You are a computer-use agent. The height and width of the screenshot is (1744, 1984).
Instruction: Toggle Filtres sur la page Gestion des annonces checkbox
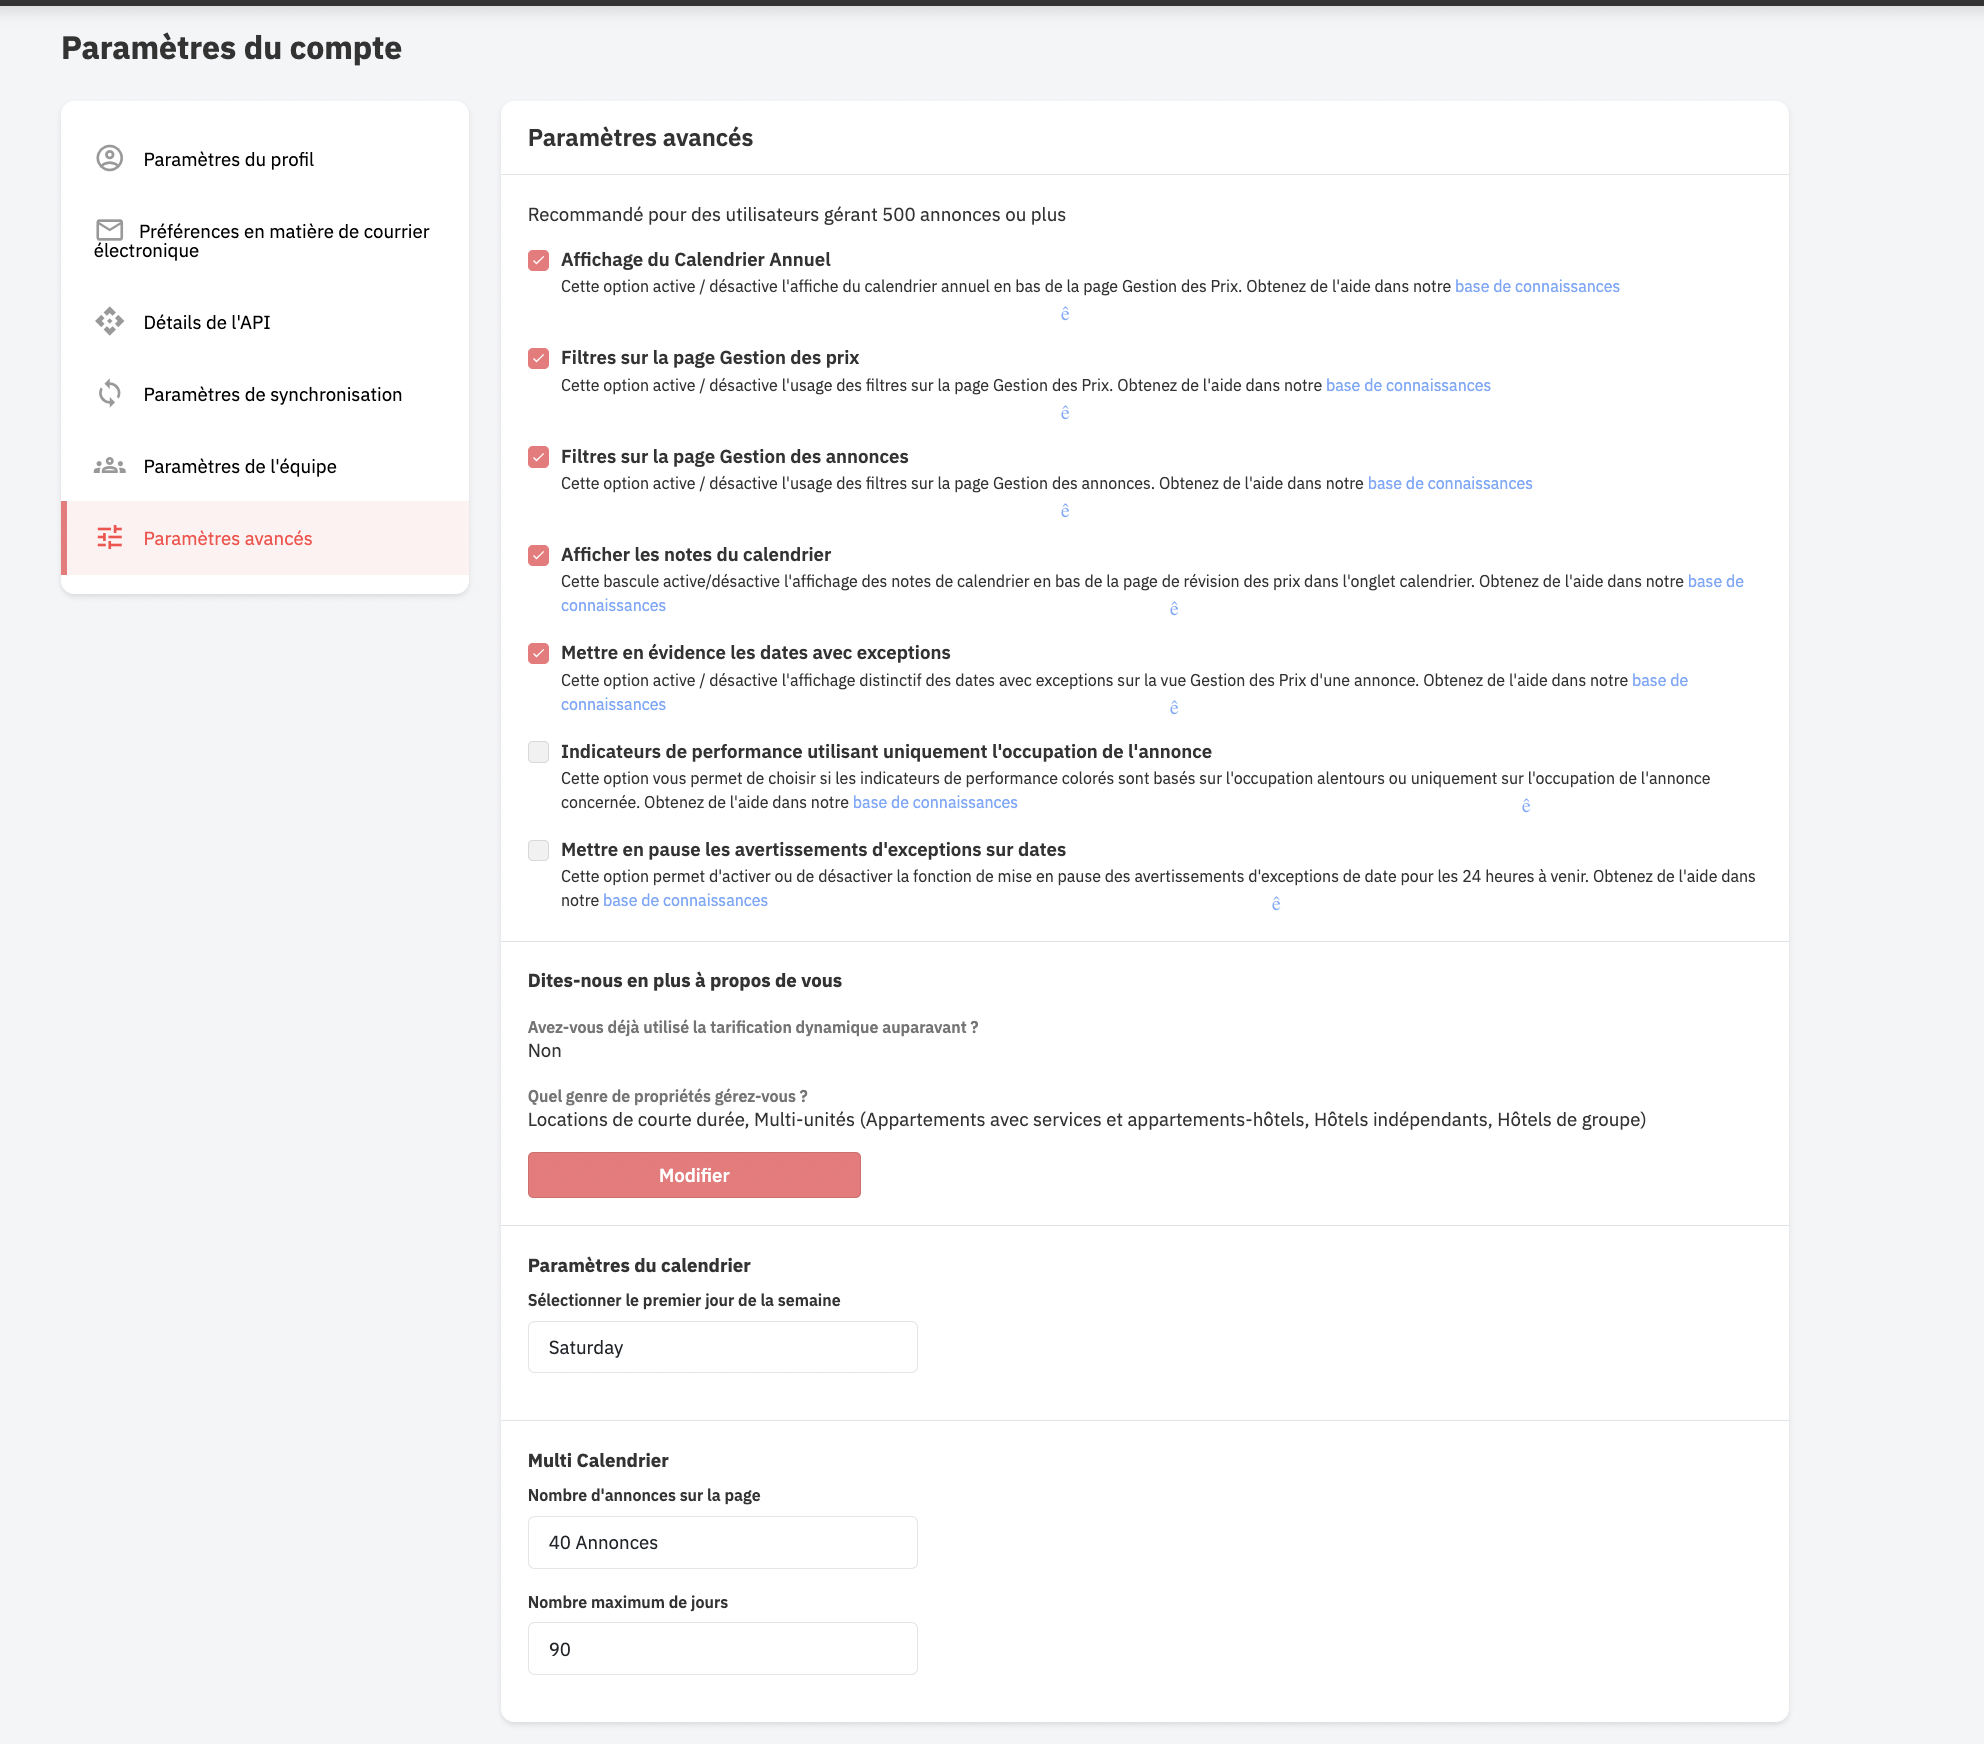pyautogui.click(x=539, y=457)
